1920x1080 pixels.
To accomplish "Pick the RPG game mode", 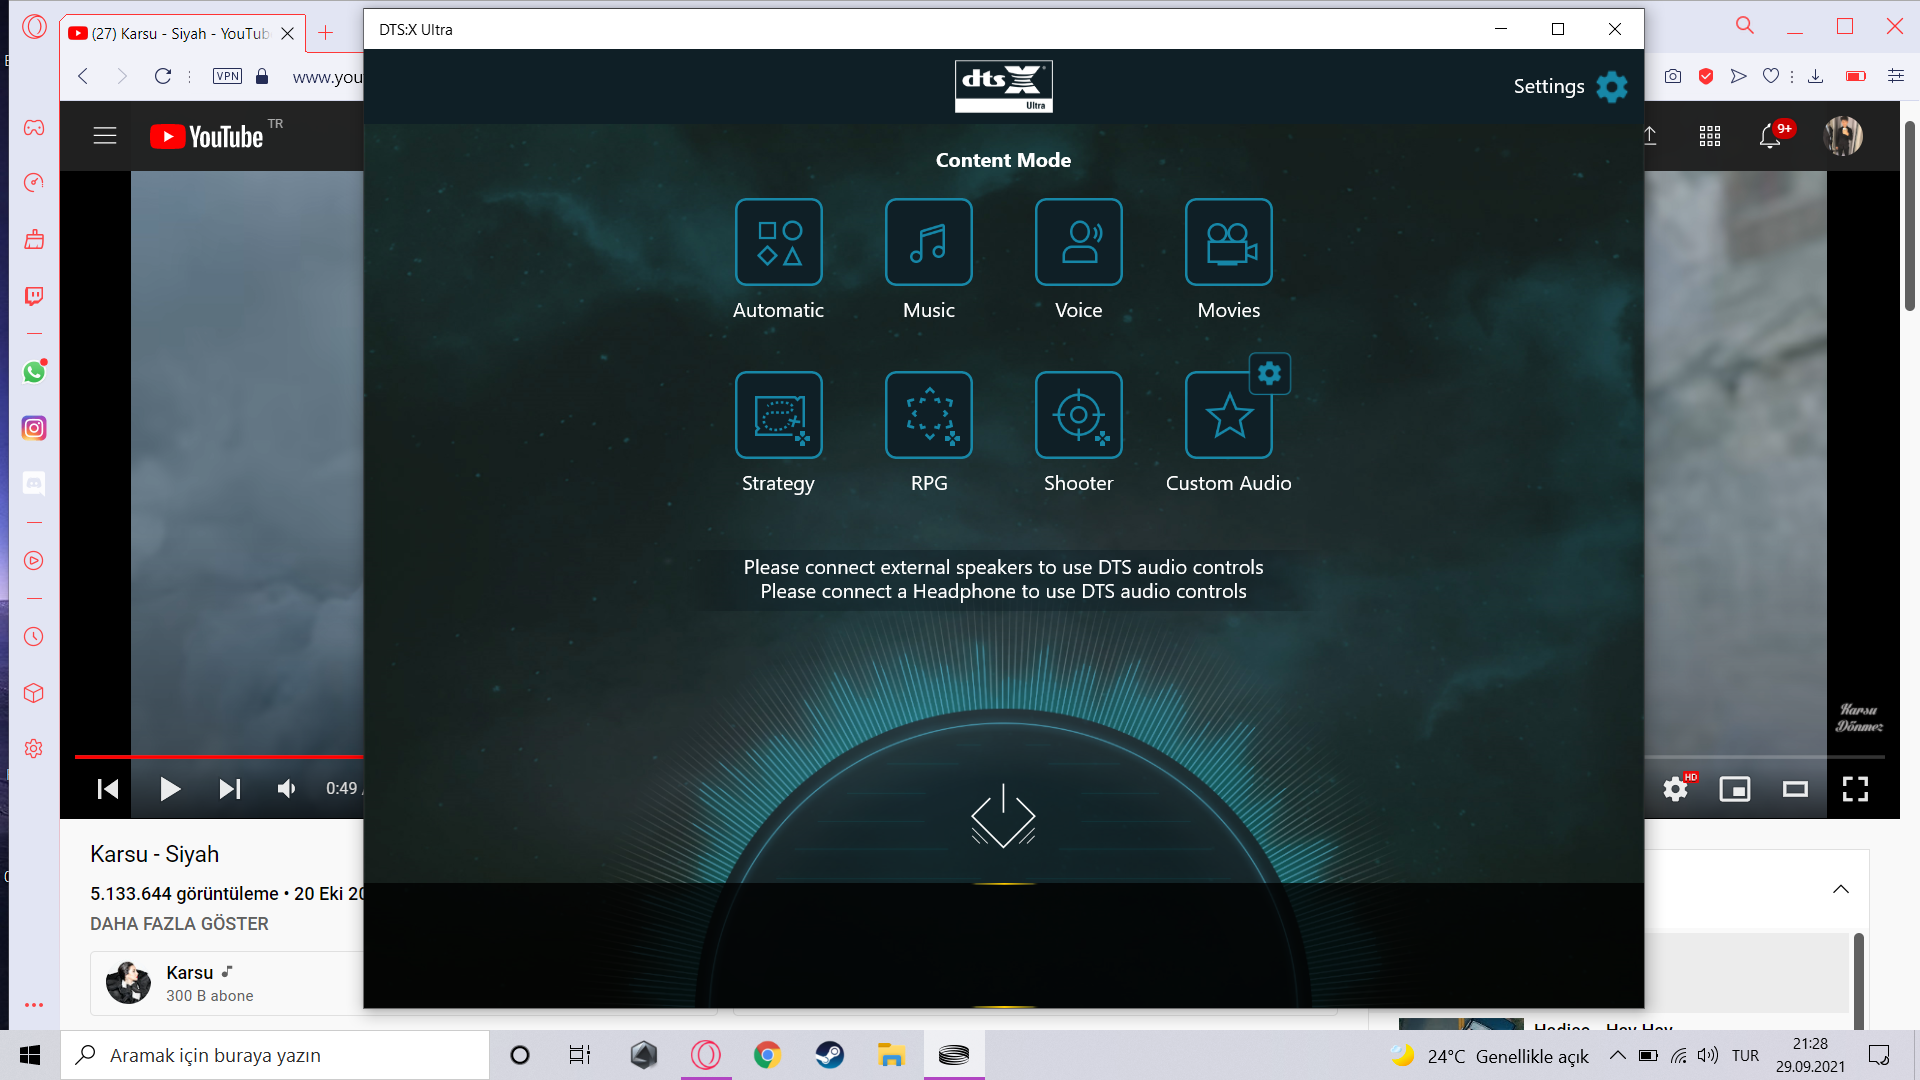I will pyautogui.click(x=928, y=415).
